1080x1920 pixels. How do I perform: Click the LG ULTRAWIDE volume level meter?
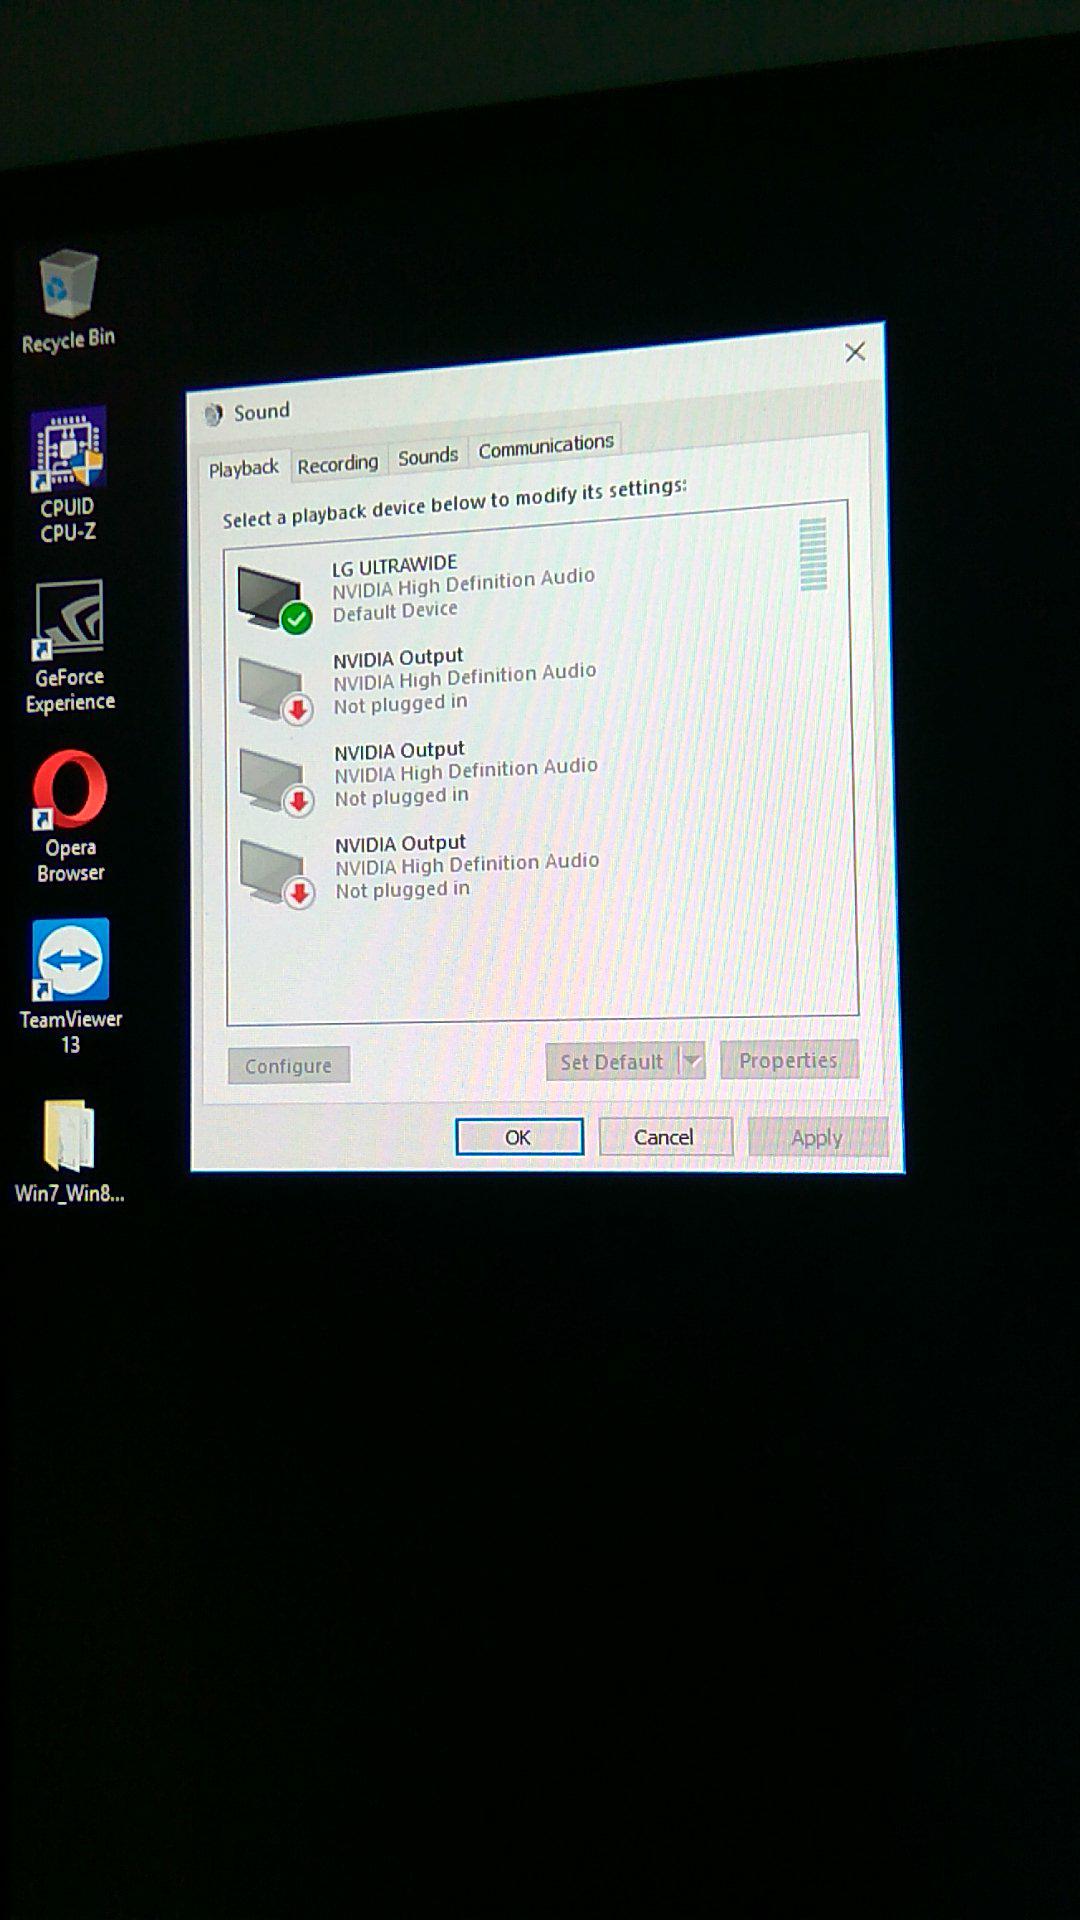pyautogui.click(x=813, y=554)
